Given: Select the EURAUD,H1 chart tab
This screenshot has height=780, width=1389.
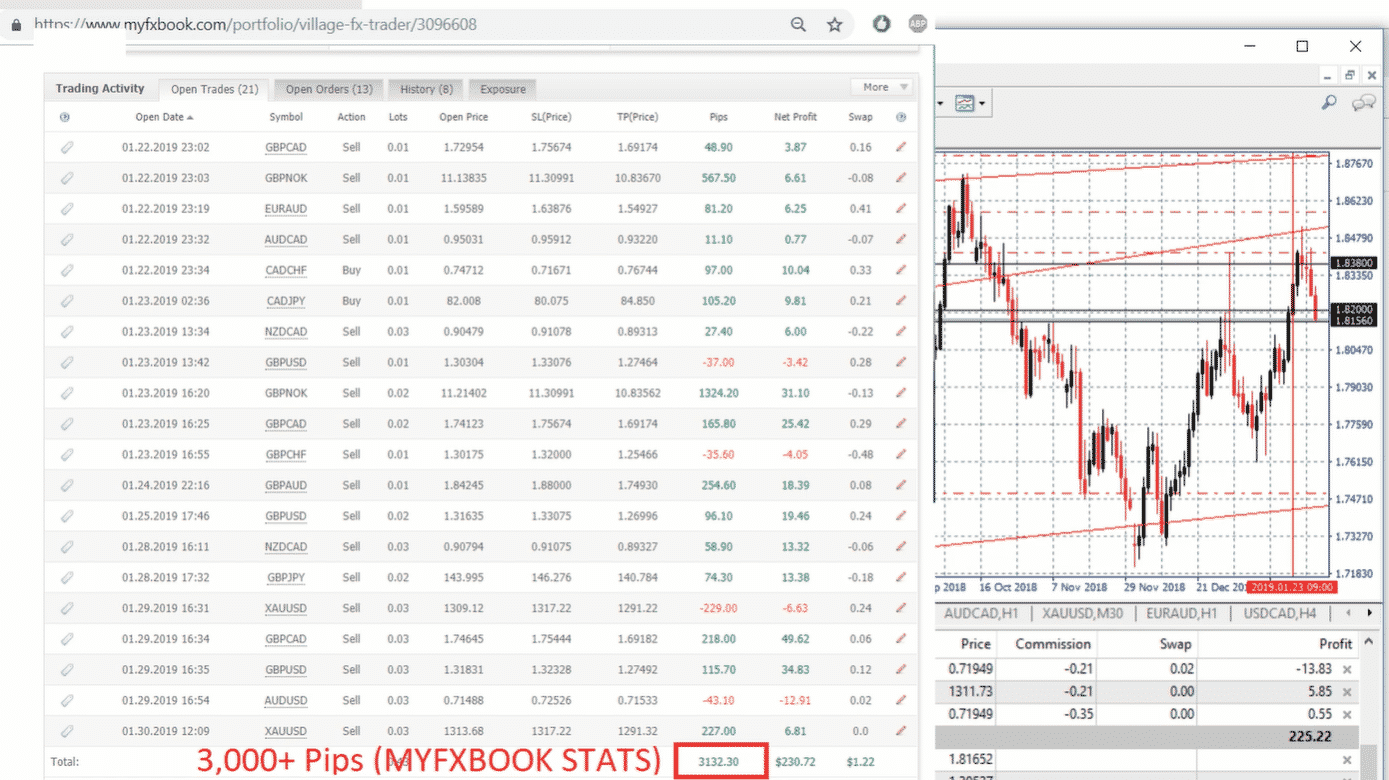Looking at the screenshot, I should pos(1182,613).
